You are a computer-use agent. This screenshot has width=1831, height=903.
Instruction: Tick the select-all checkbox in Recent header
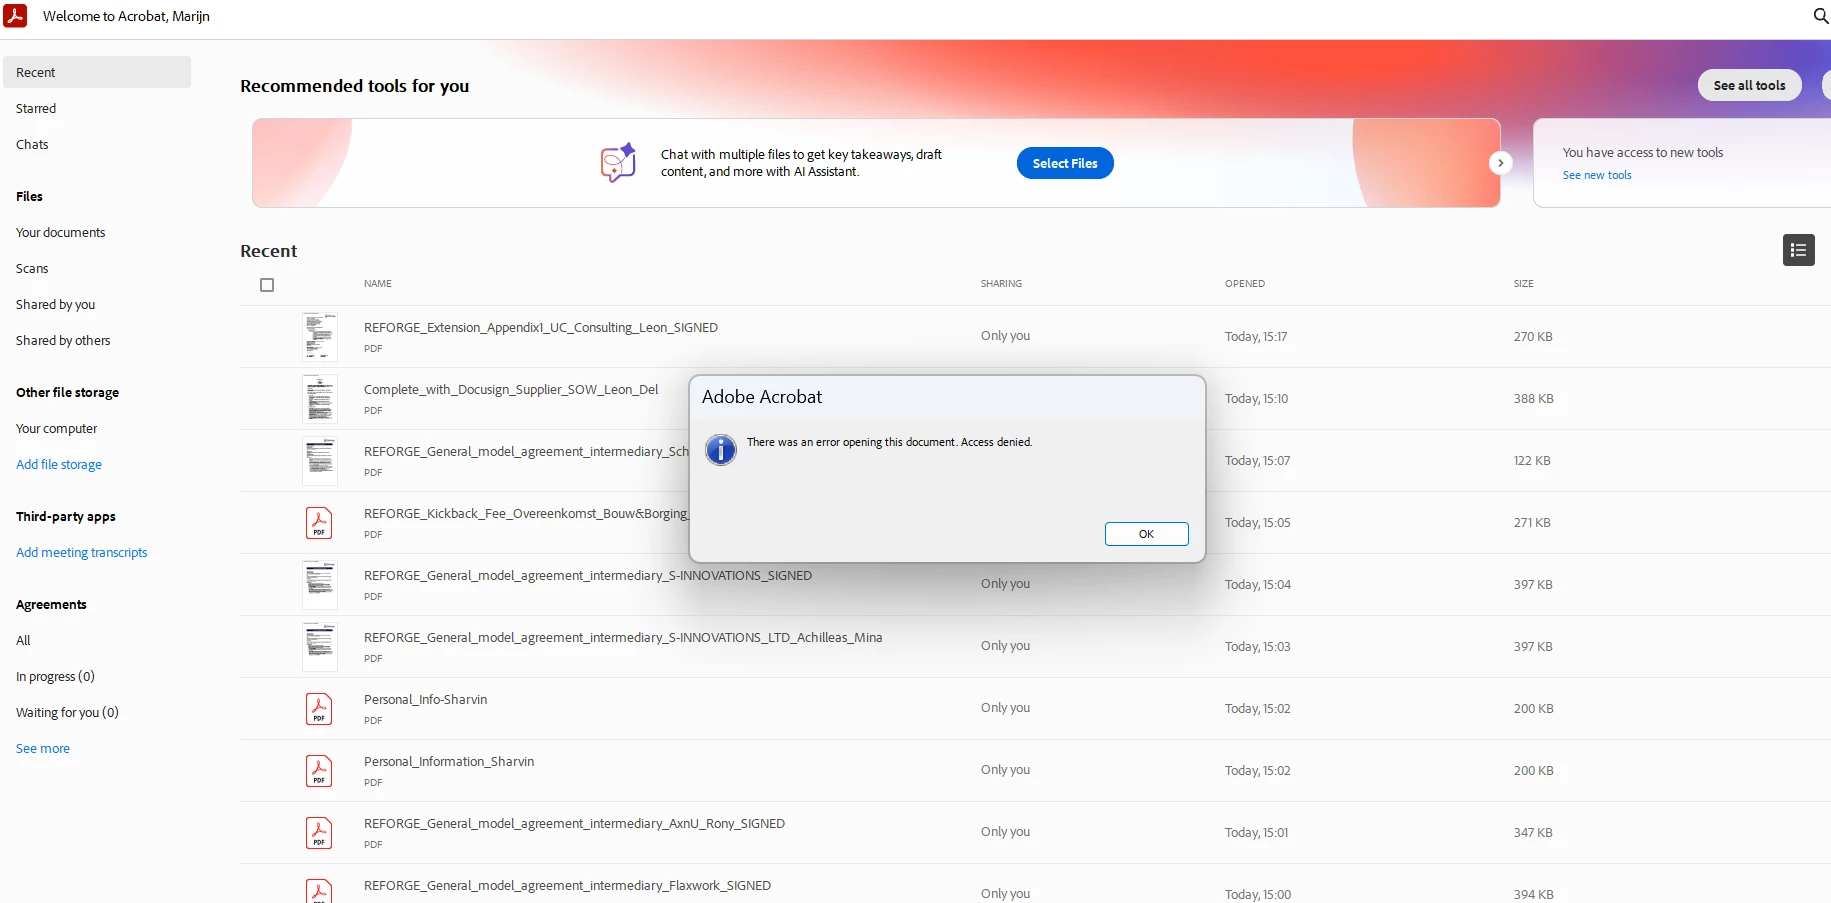point(267,285)
